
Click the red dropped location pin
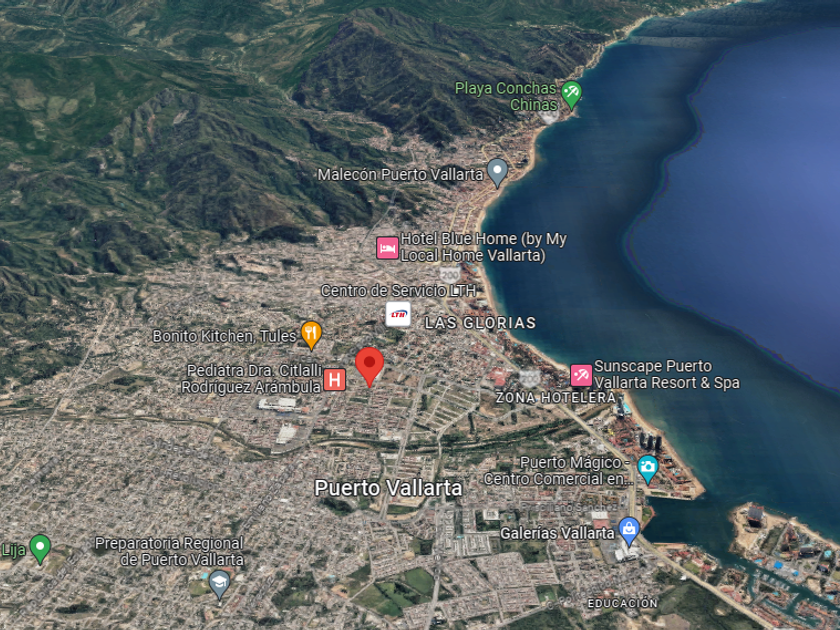pos(370,366)
